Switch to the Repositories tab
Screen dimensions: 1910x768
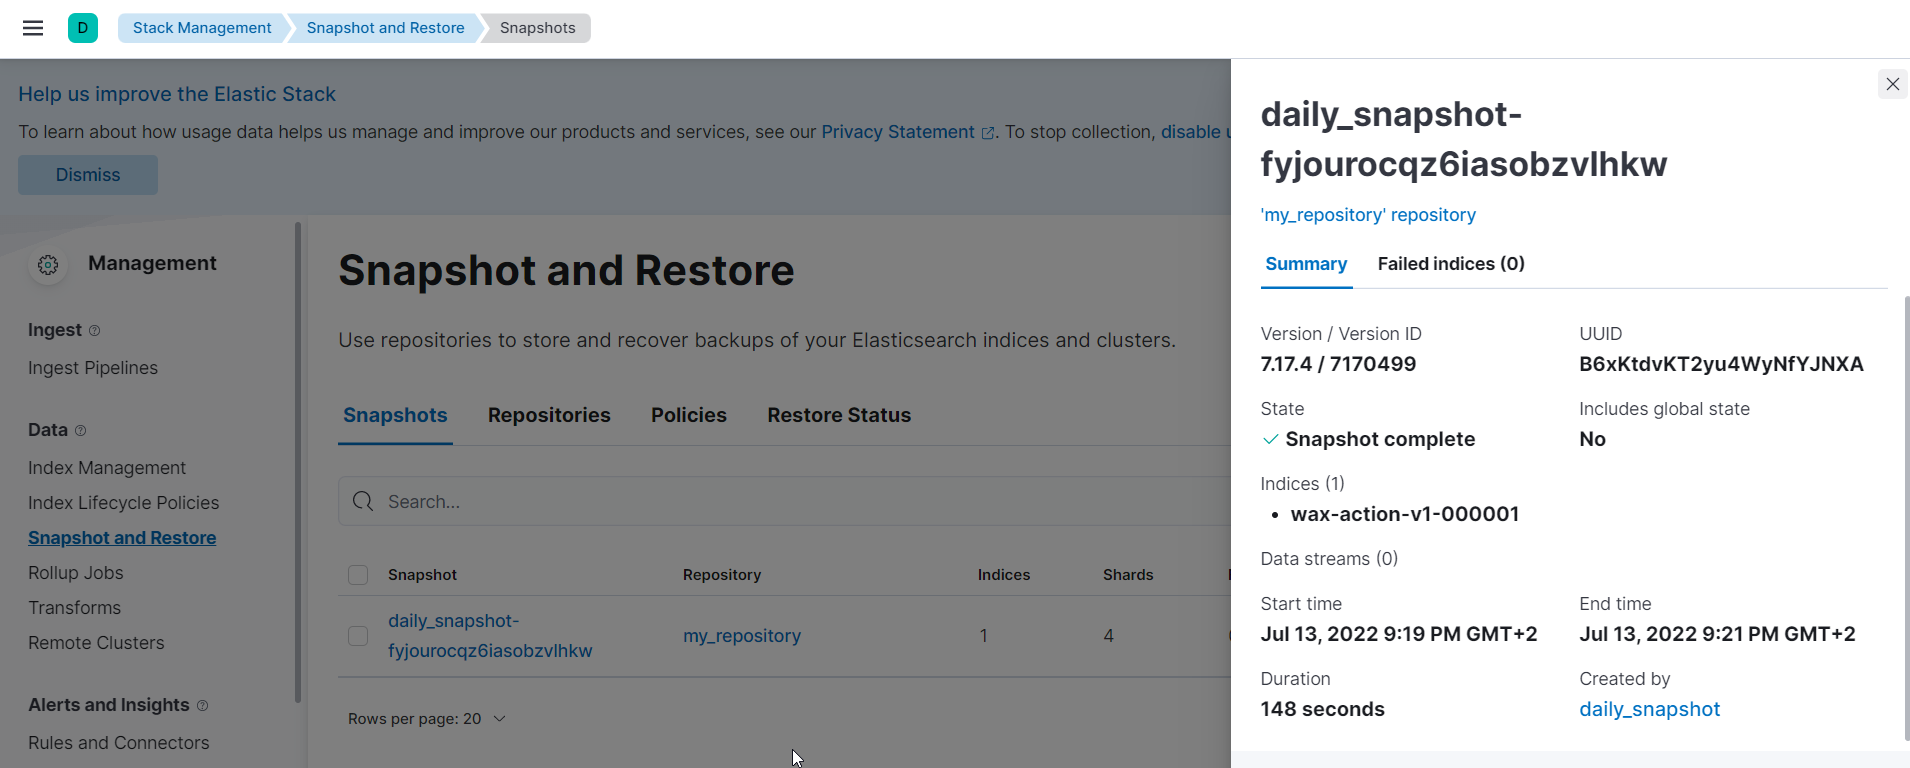click(549, 415)
